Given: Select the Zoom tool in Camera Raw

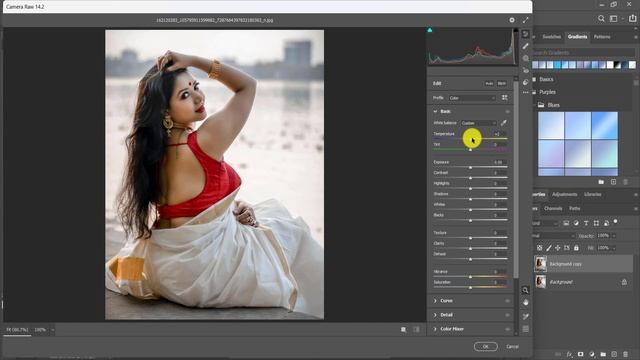Looking at the screenshot, I should point(526,290).
